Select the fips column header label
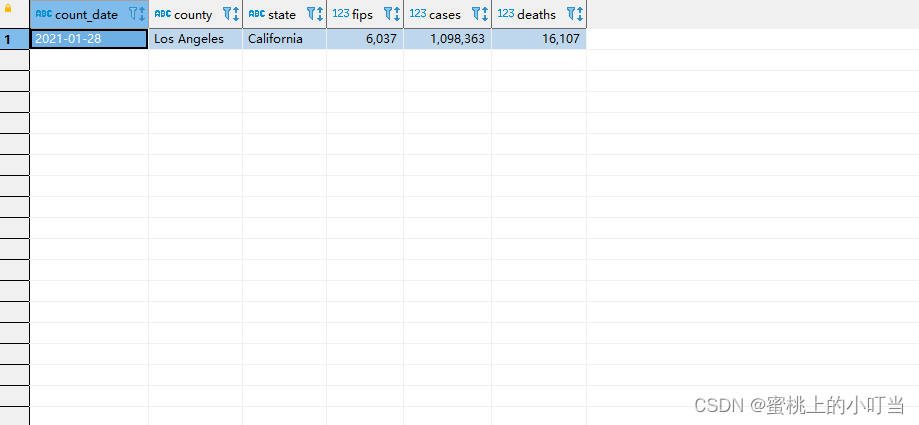This screenshot has height=425, width=919. [362, 15]
